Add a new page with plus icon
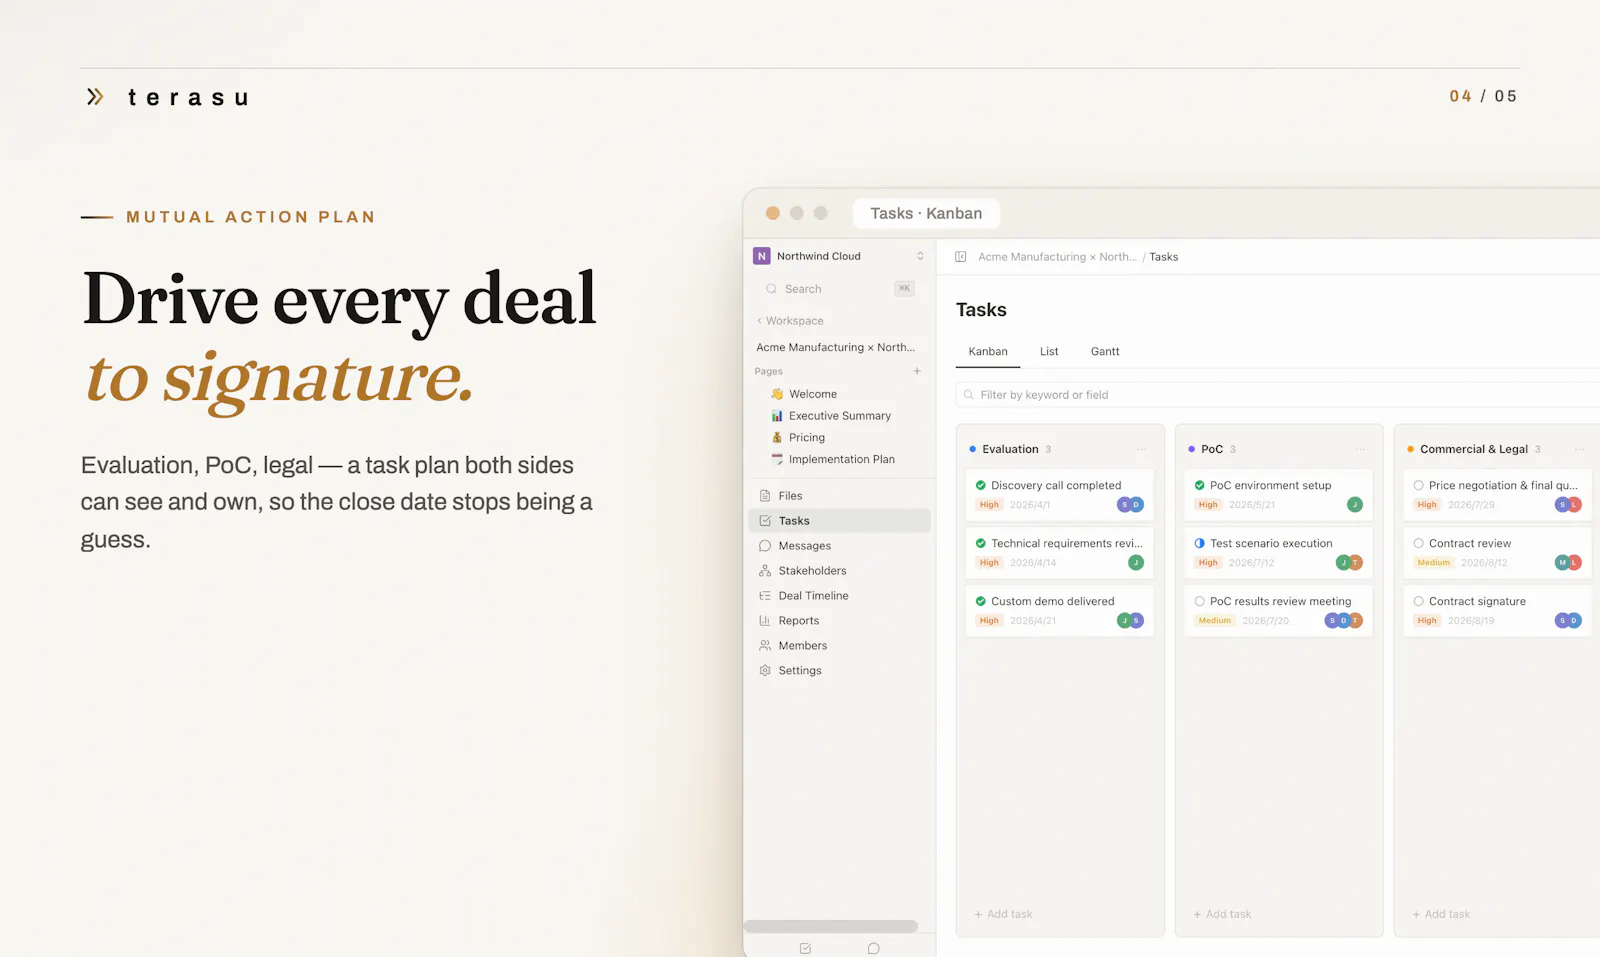 tap(917, 371)
